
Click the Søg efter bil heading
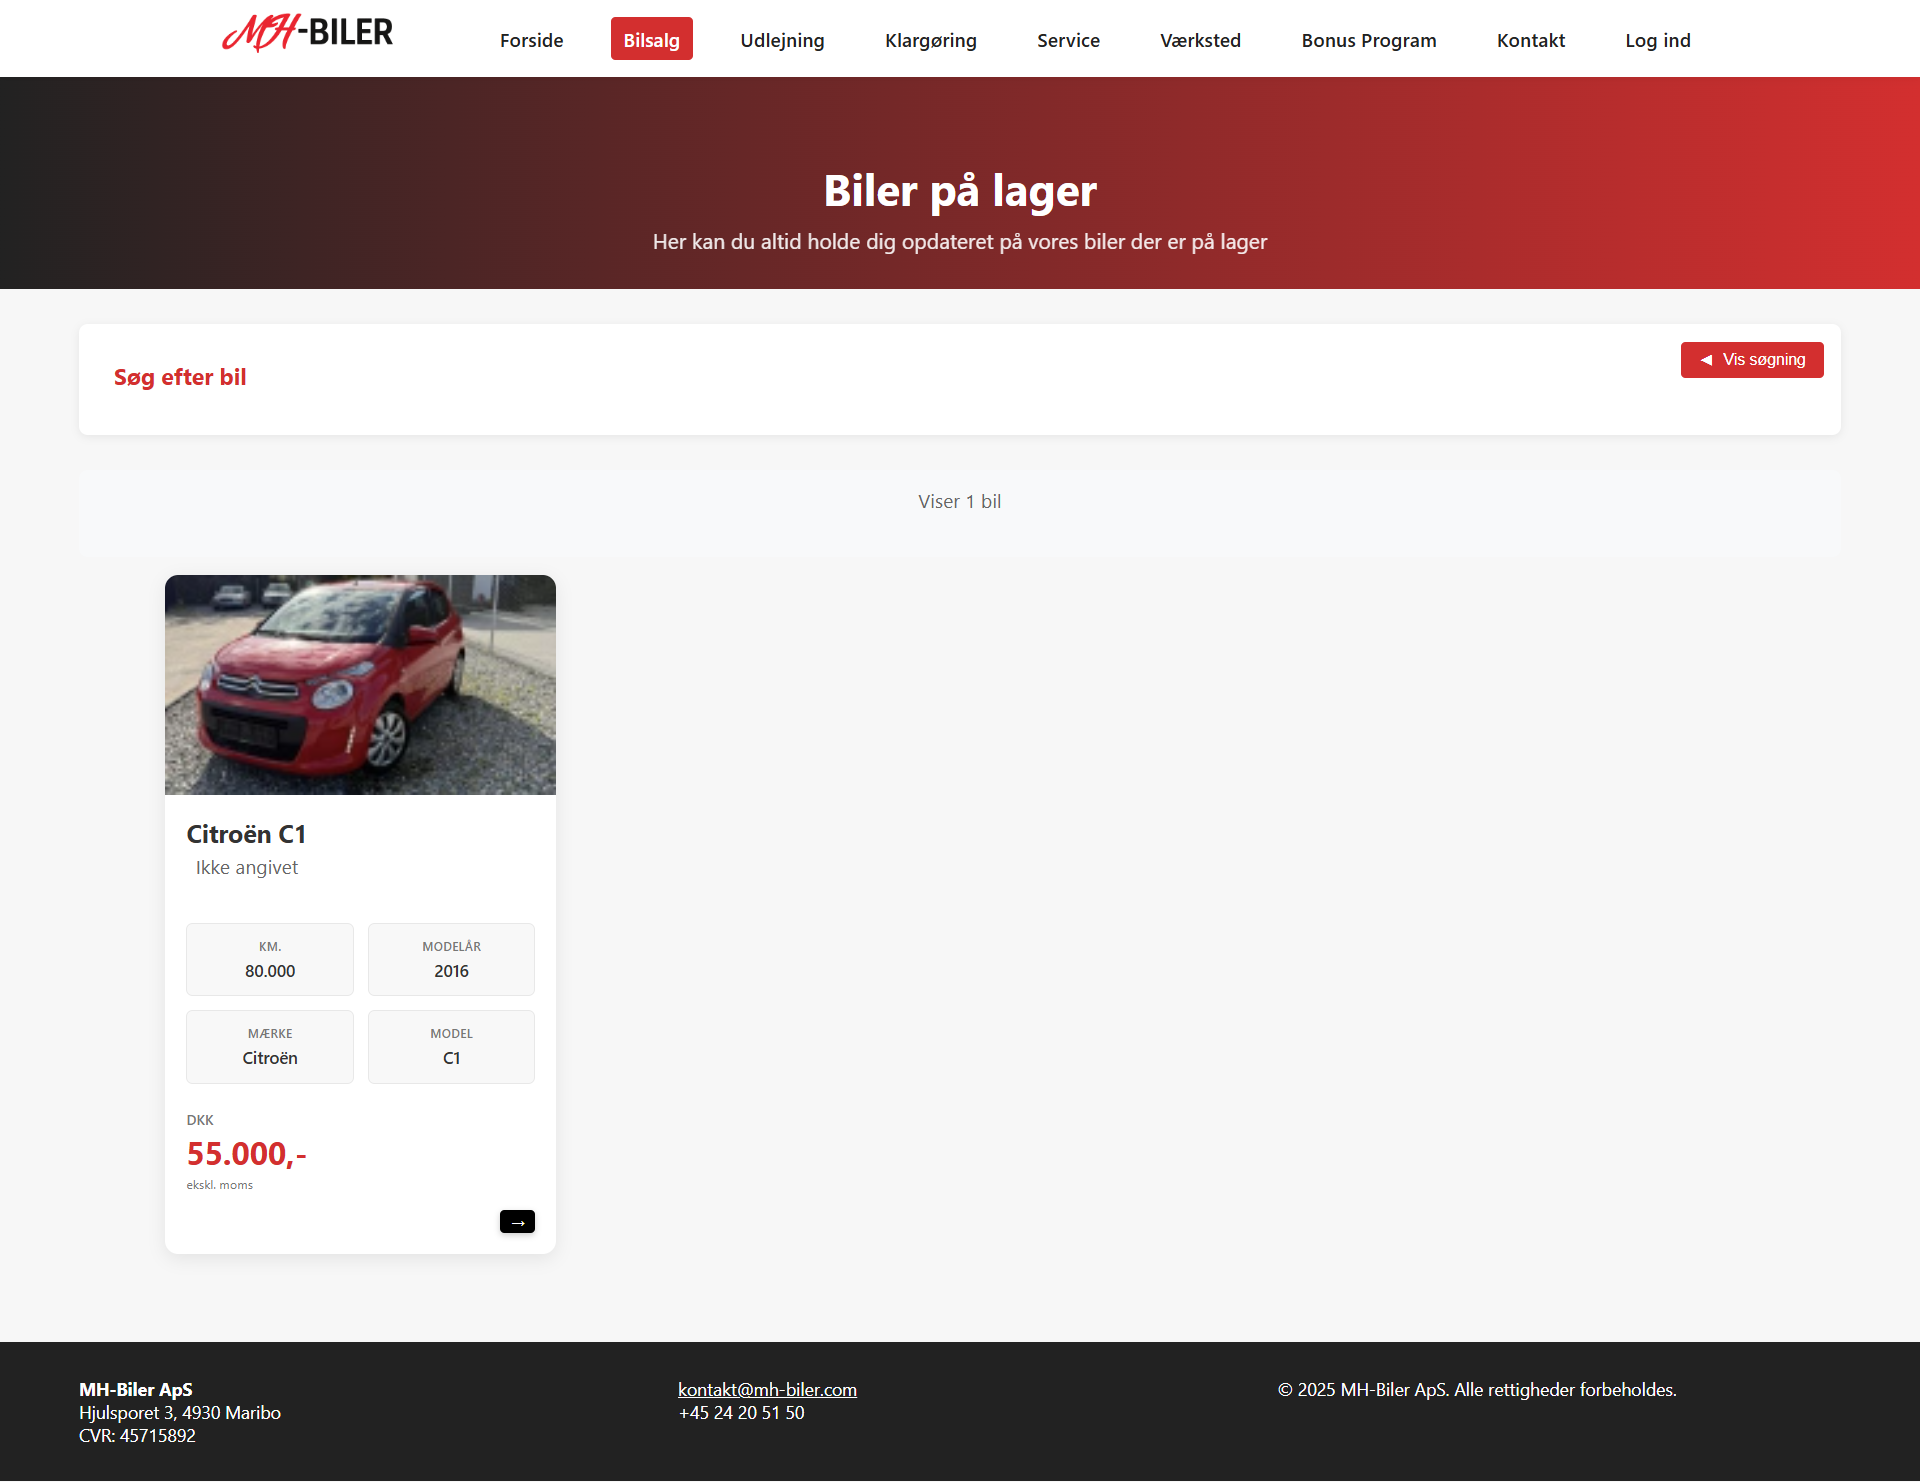pos(180,378)
